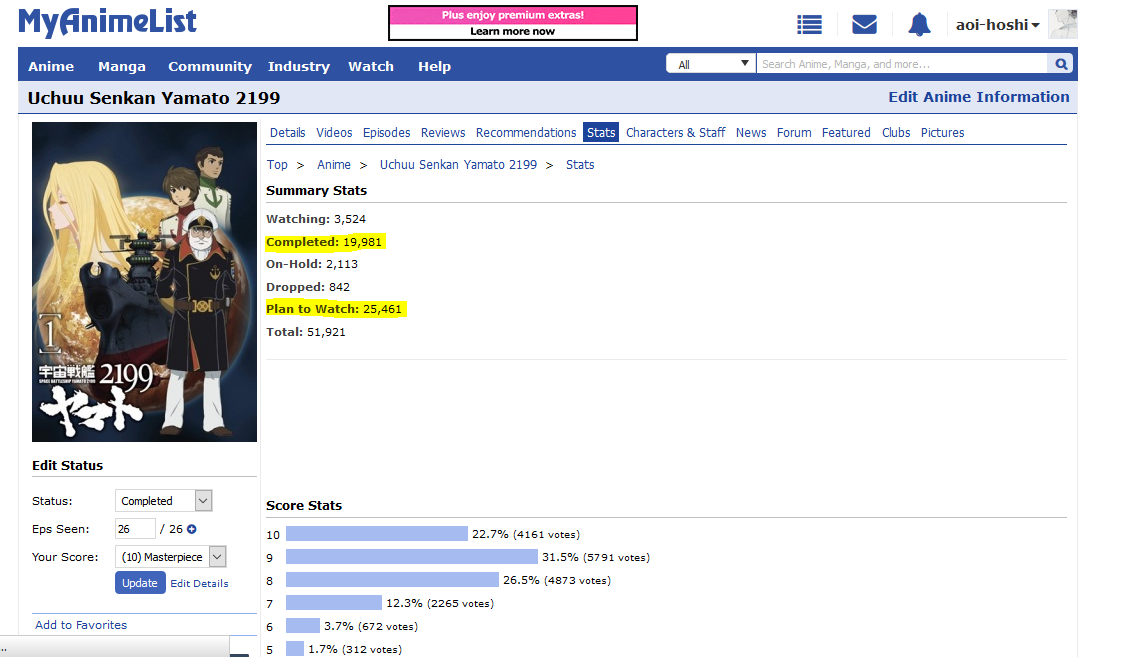
Task: Open the aoi-hoshi profile avatar
Action: [x=1063, y=24]
